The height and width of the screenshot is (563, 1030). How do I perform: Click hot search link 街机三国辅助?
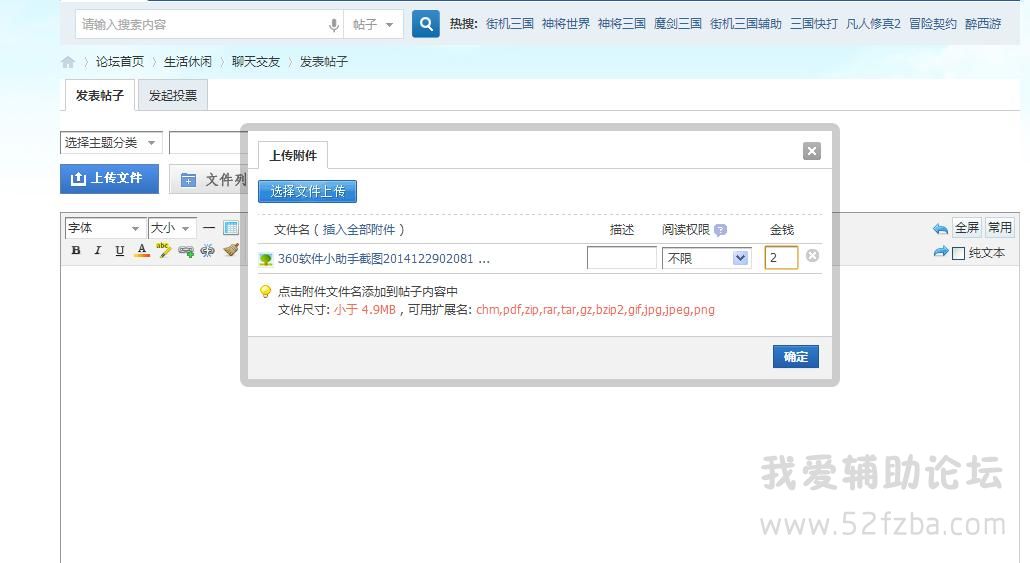pyautogui.click(x=746, y=24)
